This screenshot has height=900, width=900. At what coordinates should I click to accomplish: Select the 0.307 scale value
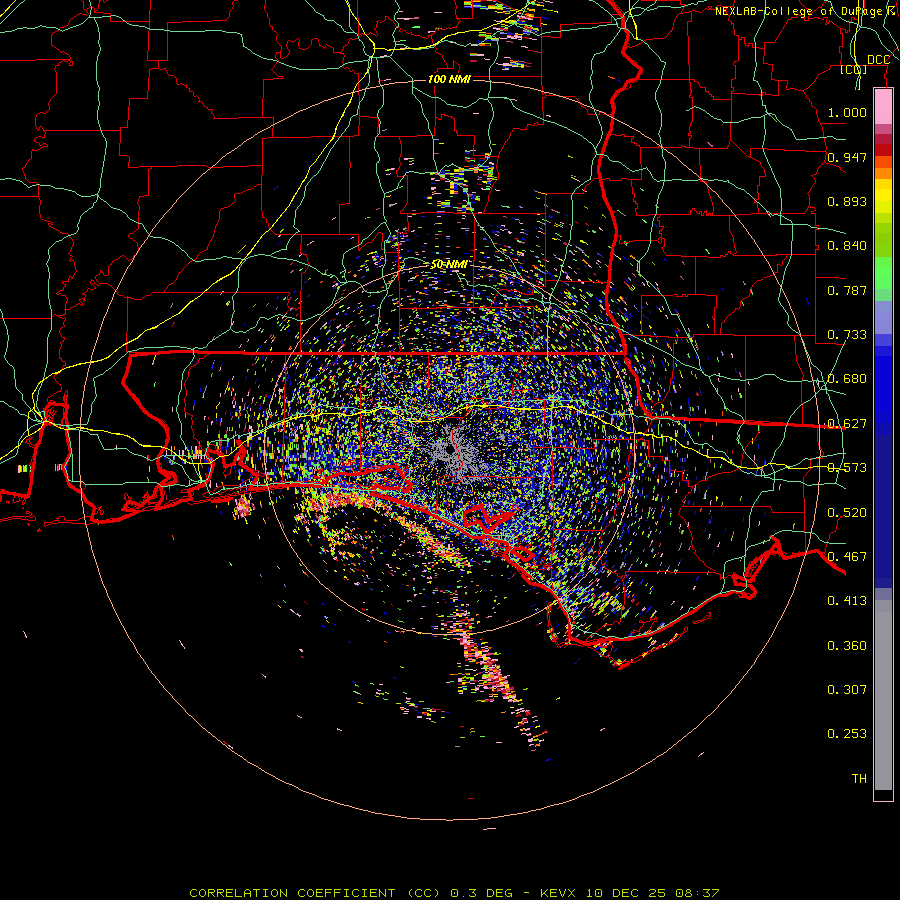(x=847, y=689)
